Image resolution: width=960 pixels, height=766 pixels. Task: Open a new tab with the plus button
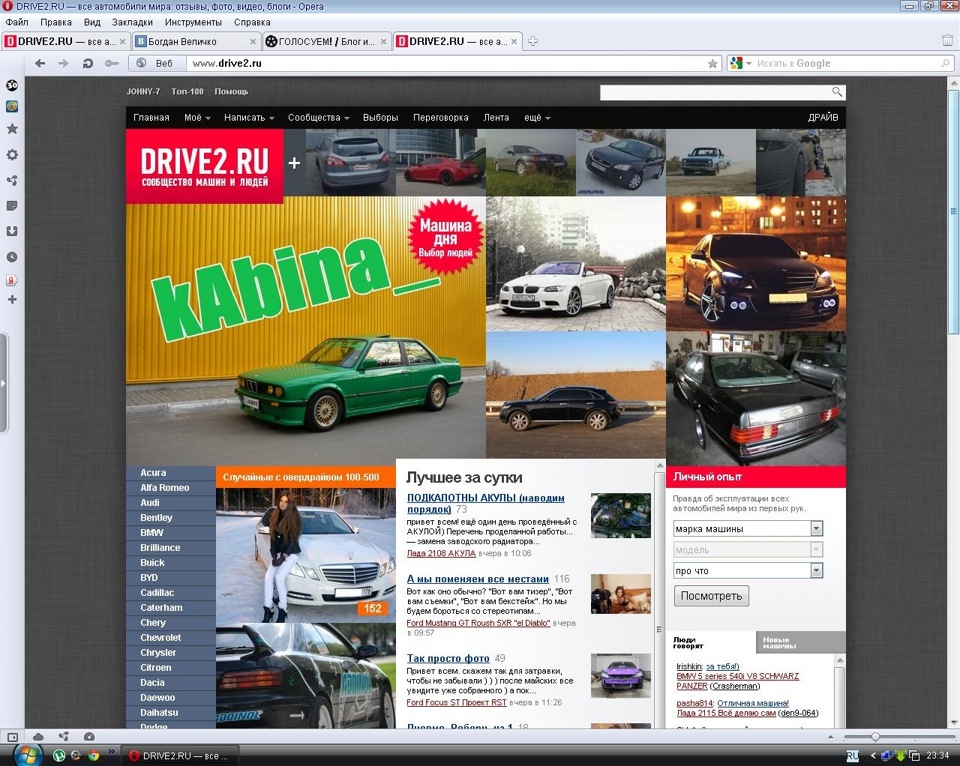pyautogui.click(x=533, y=41)
